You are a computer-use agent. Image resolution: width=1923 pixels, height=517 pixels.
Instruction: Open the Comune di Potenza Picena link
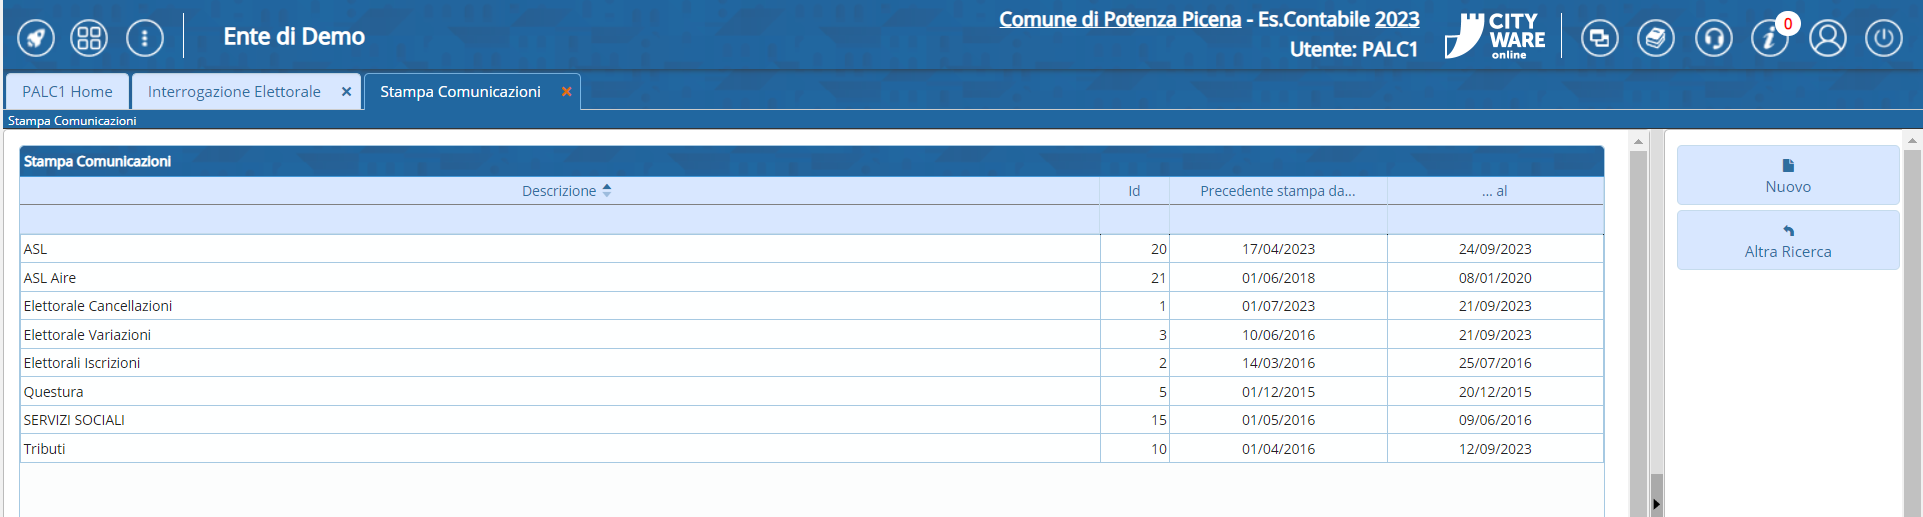pos(1119,19)
